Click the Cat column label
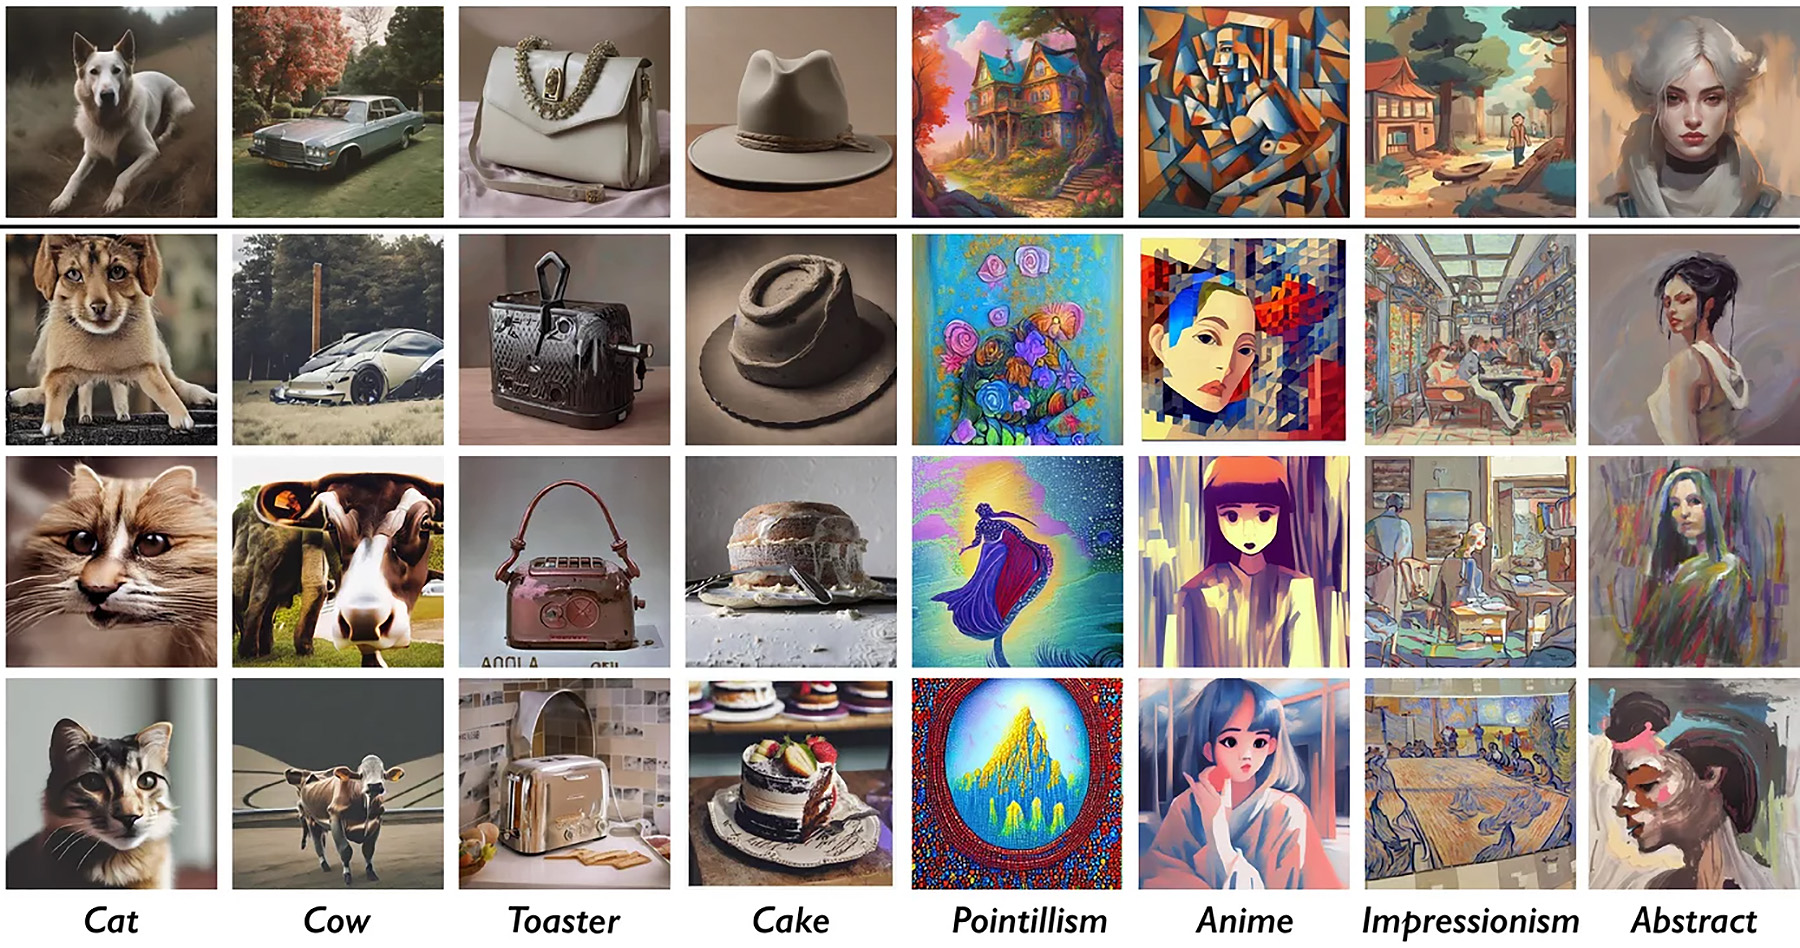This screenshot has width=1800, height=948. (x=111, y=920)
